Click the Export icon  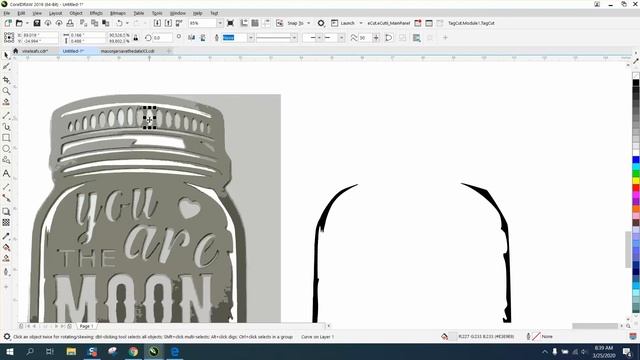click(168, 23)
